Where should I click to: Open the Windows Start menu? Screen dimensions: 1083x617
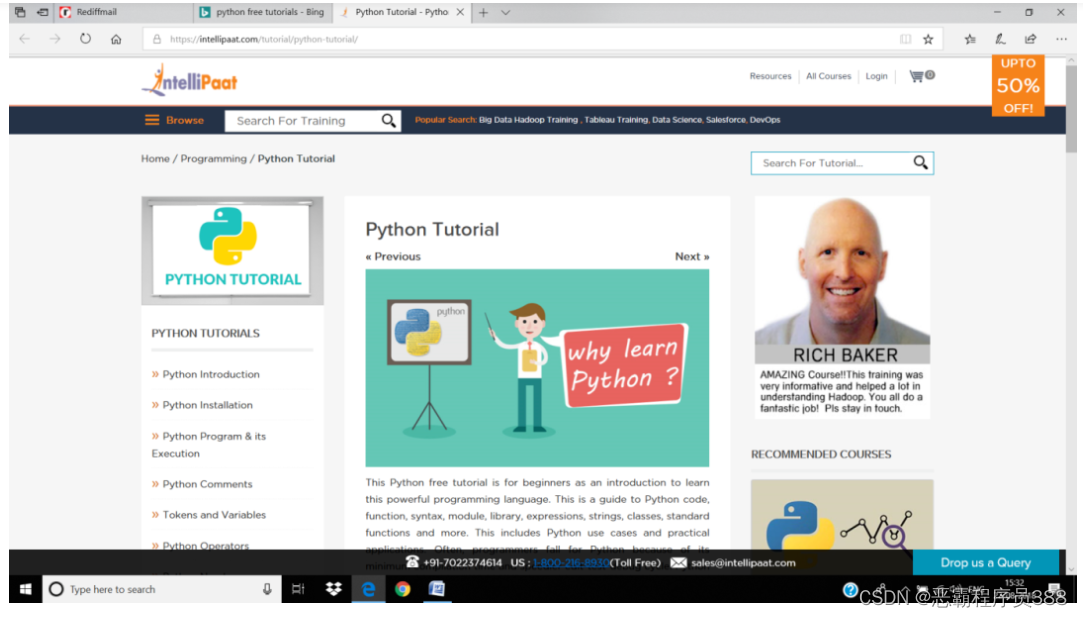tap(26, 589)
